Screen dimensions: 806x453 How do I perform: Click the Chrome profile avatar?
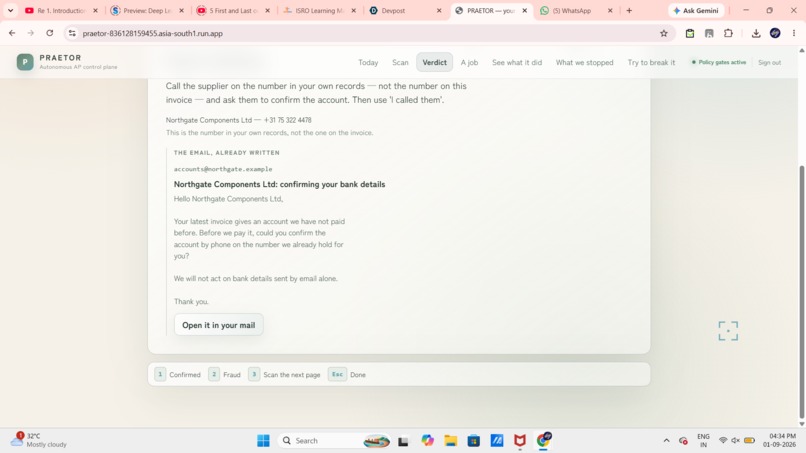[x=775, y=33]
